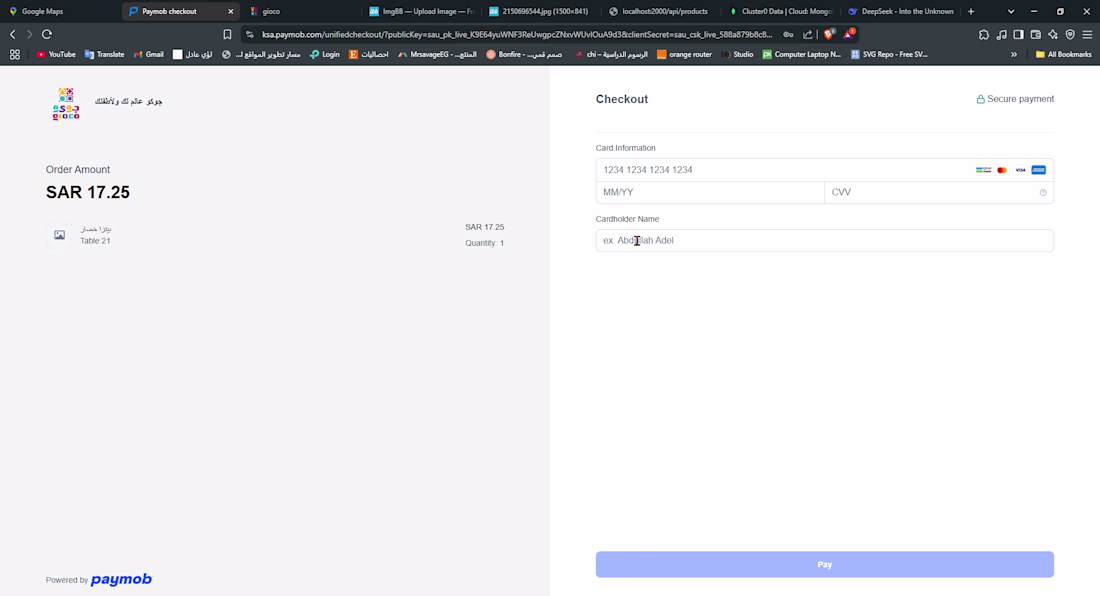Image resolution: width=1100 pixels, height=596 pixels.
Task: Open the chi bookmark
Action: (x=611, y=54)
